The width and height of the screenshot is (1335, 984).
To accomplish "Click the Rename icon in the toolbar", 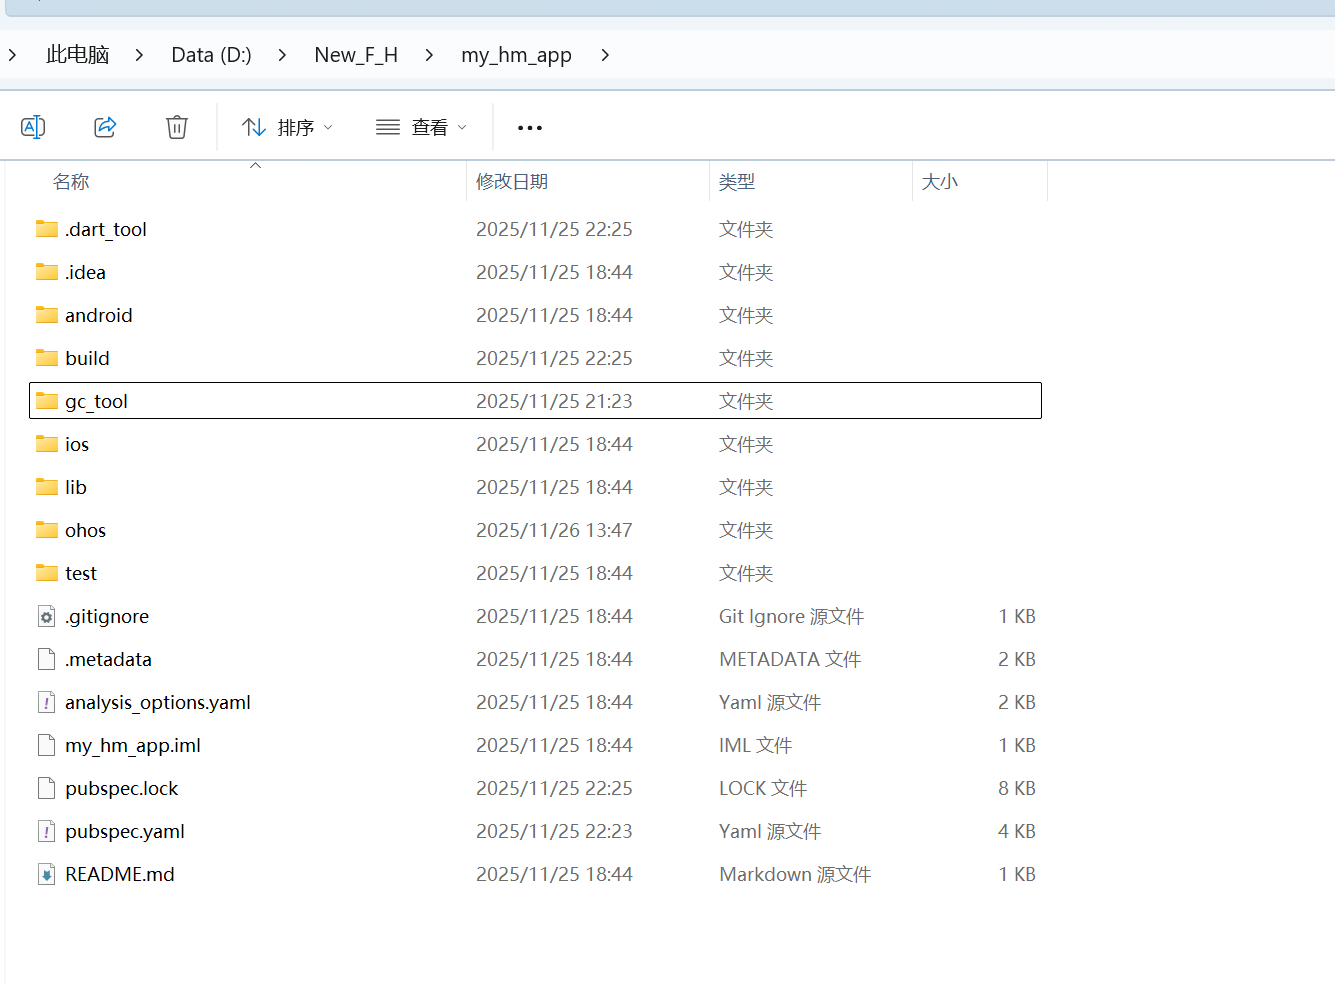I will [33, 127].
